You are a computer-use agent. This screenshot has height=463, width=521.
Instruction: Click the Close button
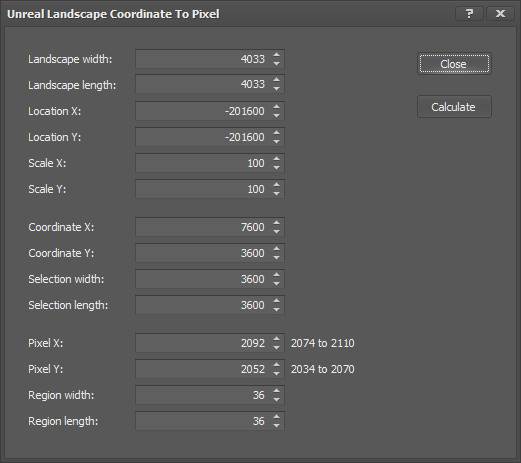(x=454, y=64)
